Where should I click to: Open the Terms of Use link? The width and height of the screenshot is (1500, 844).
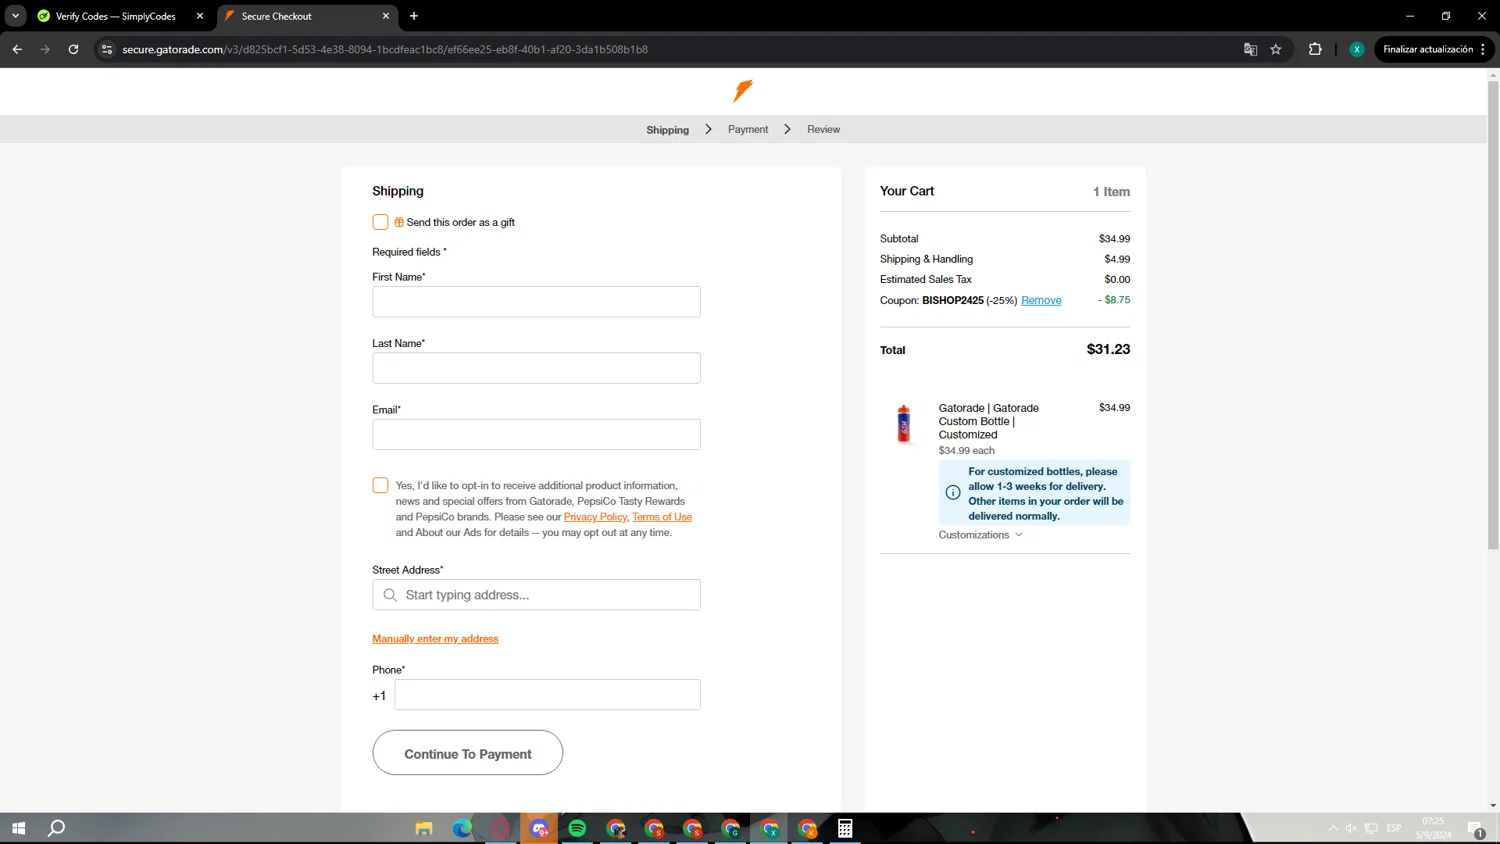click(662, 517)
